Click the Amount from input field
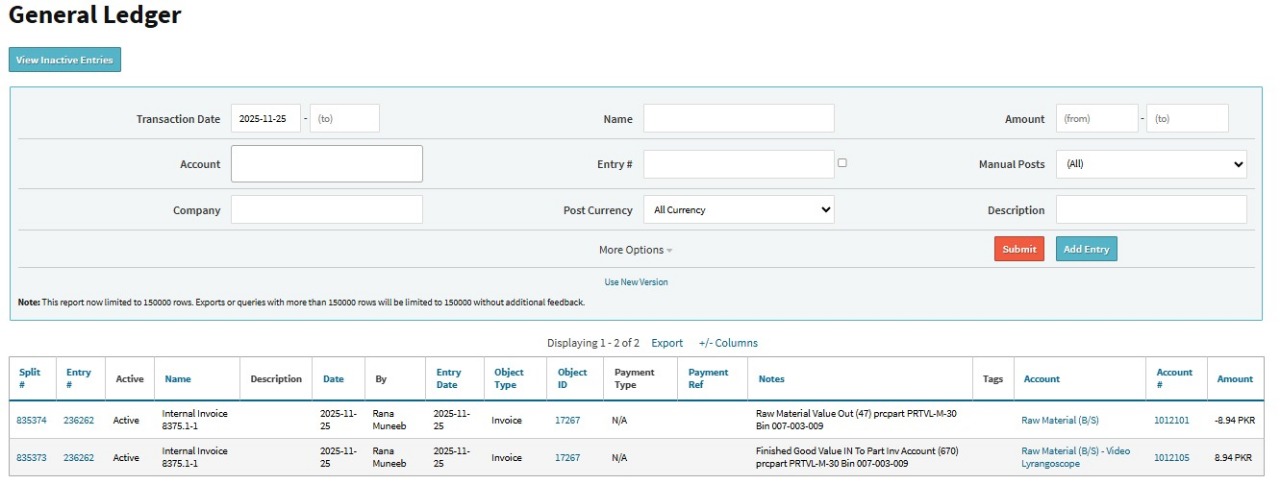 click(x=1097, y=118)
